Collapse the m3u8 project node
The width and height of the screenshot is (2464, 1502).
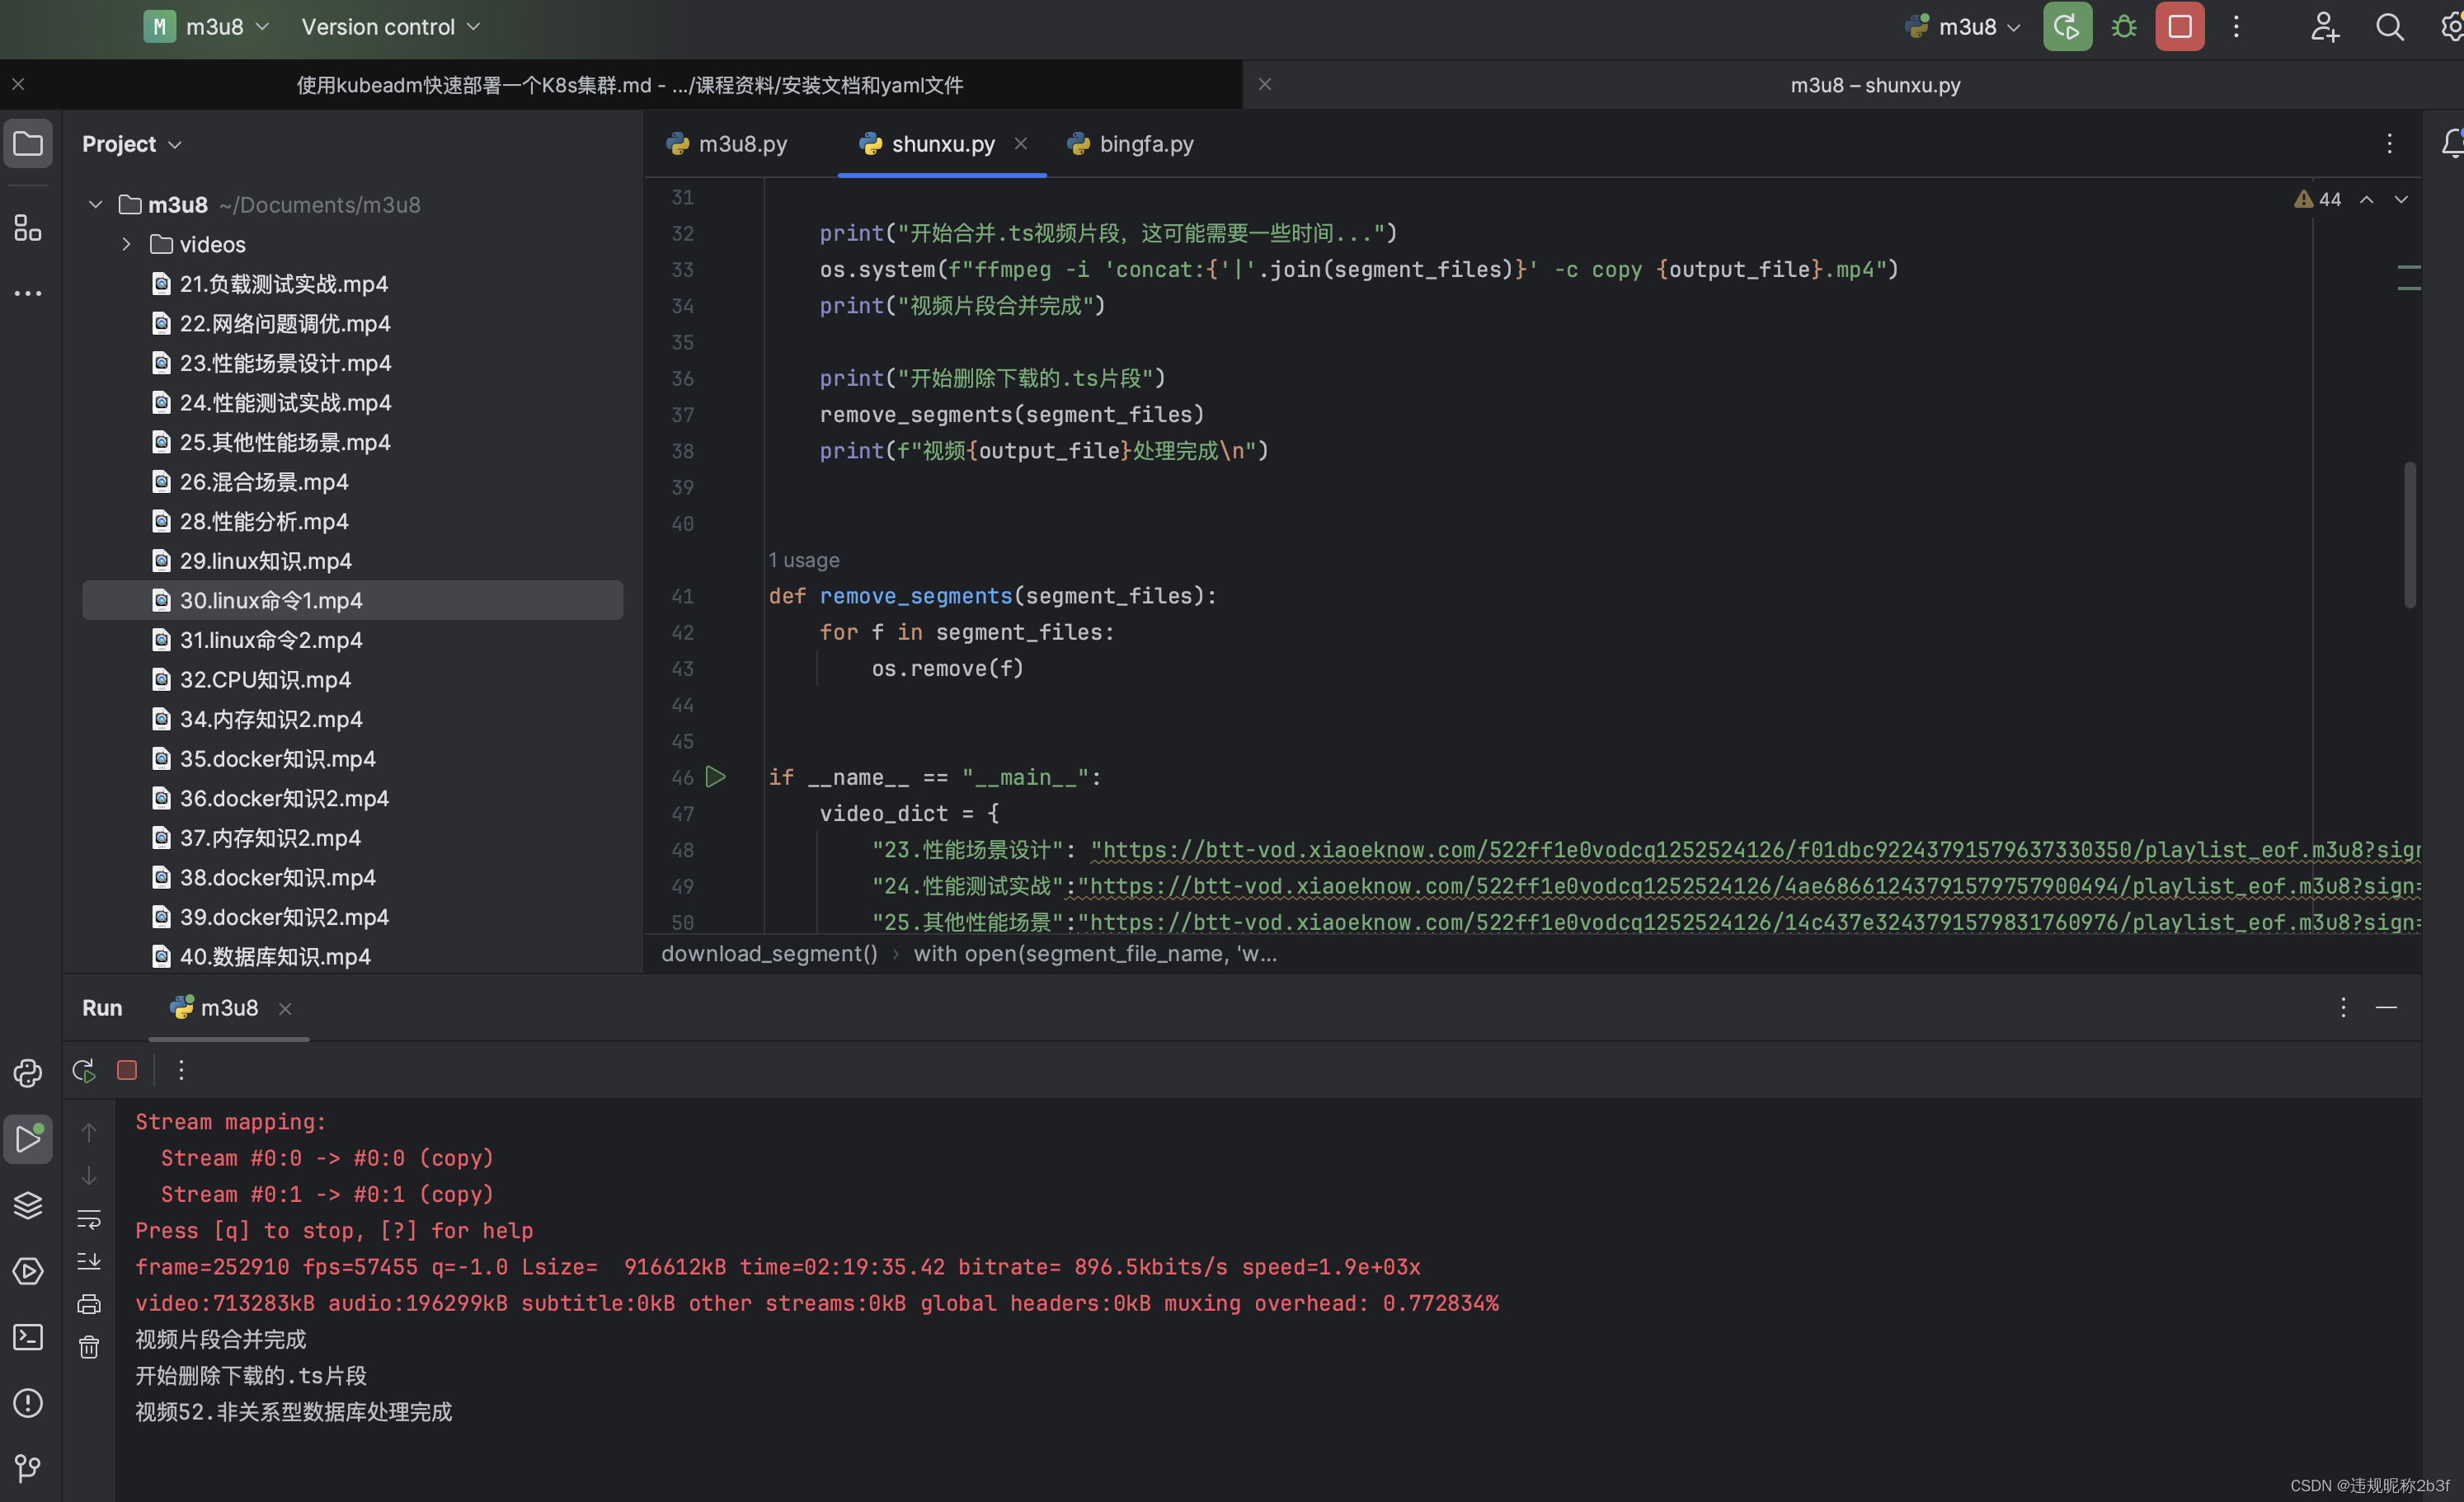click(x=94, y=204)
